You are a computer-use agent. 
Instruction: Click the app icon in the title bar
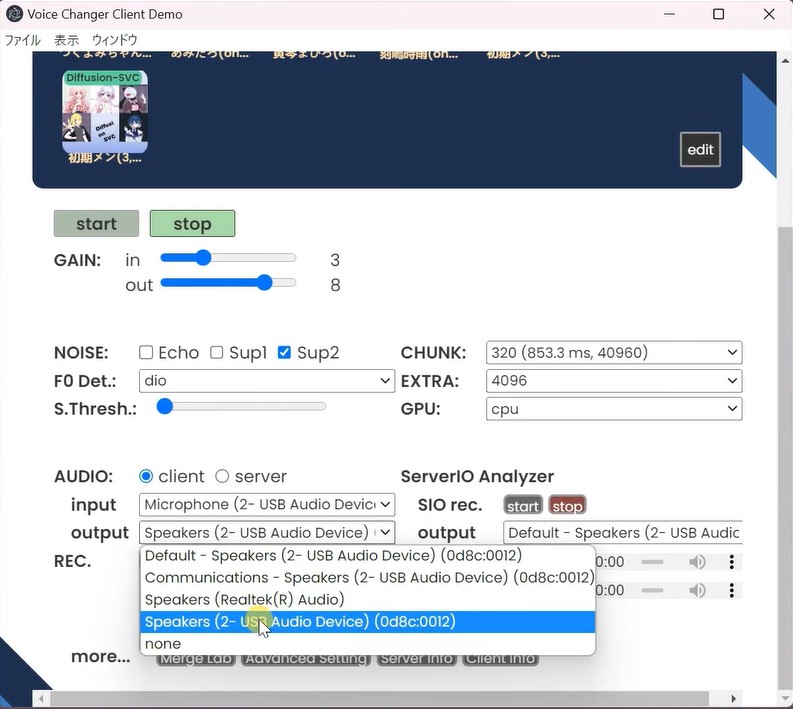15,15
